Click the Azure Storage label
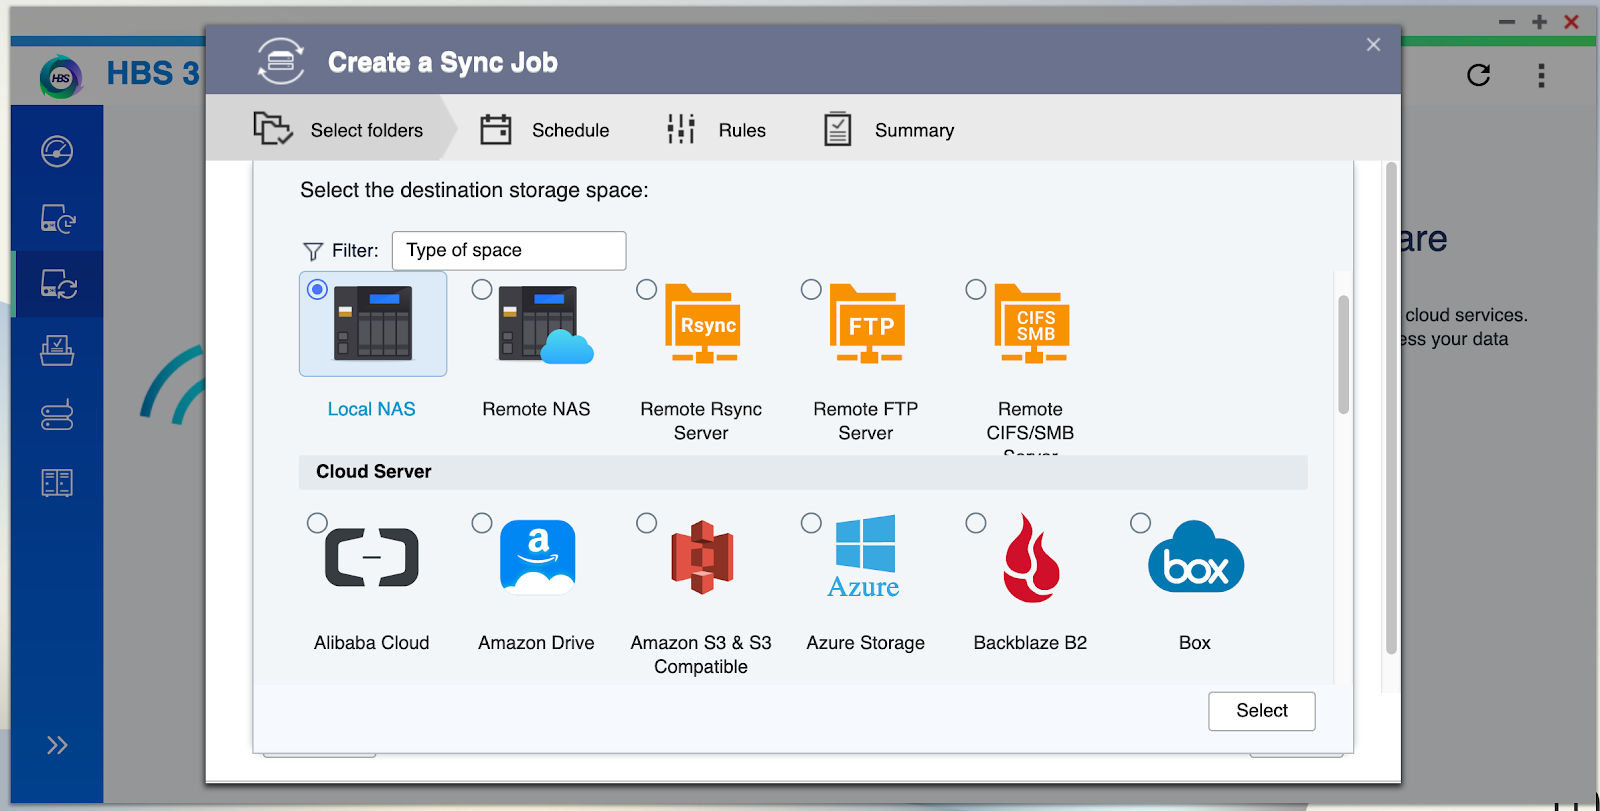 [x=866, y=643]
